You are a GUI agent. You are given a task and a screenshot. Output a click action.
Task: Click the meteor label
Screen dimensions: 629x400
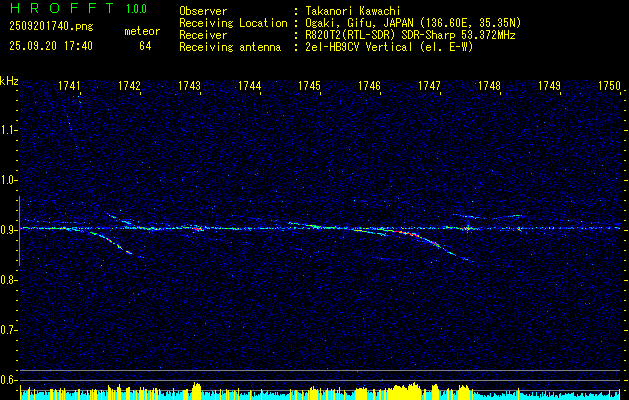click(x=142, y=31)
